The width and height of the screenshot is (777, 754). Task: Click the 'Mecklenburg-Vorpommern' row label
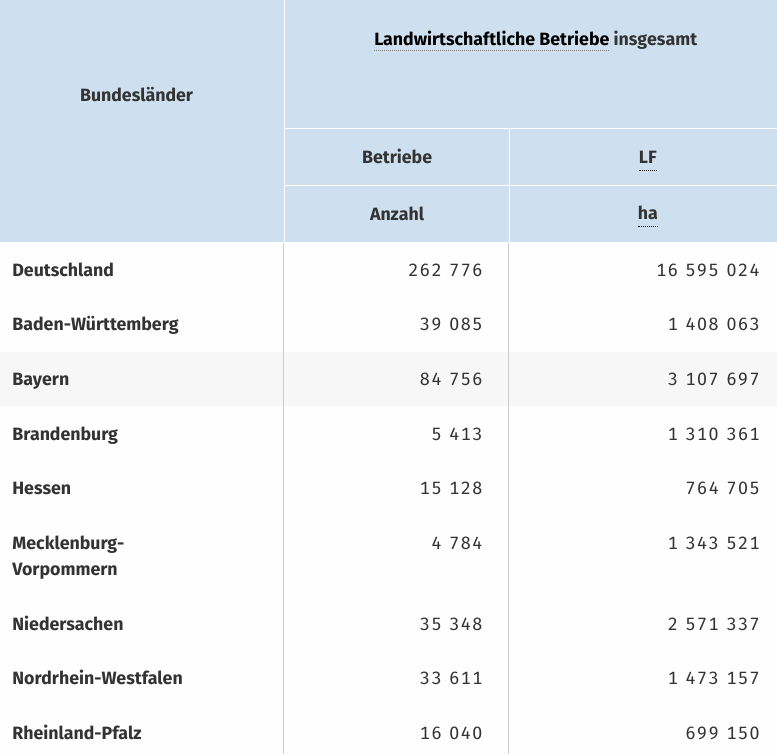click(66, 556)
